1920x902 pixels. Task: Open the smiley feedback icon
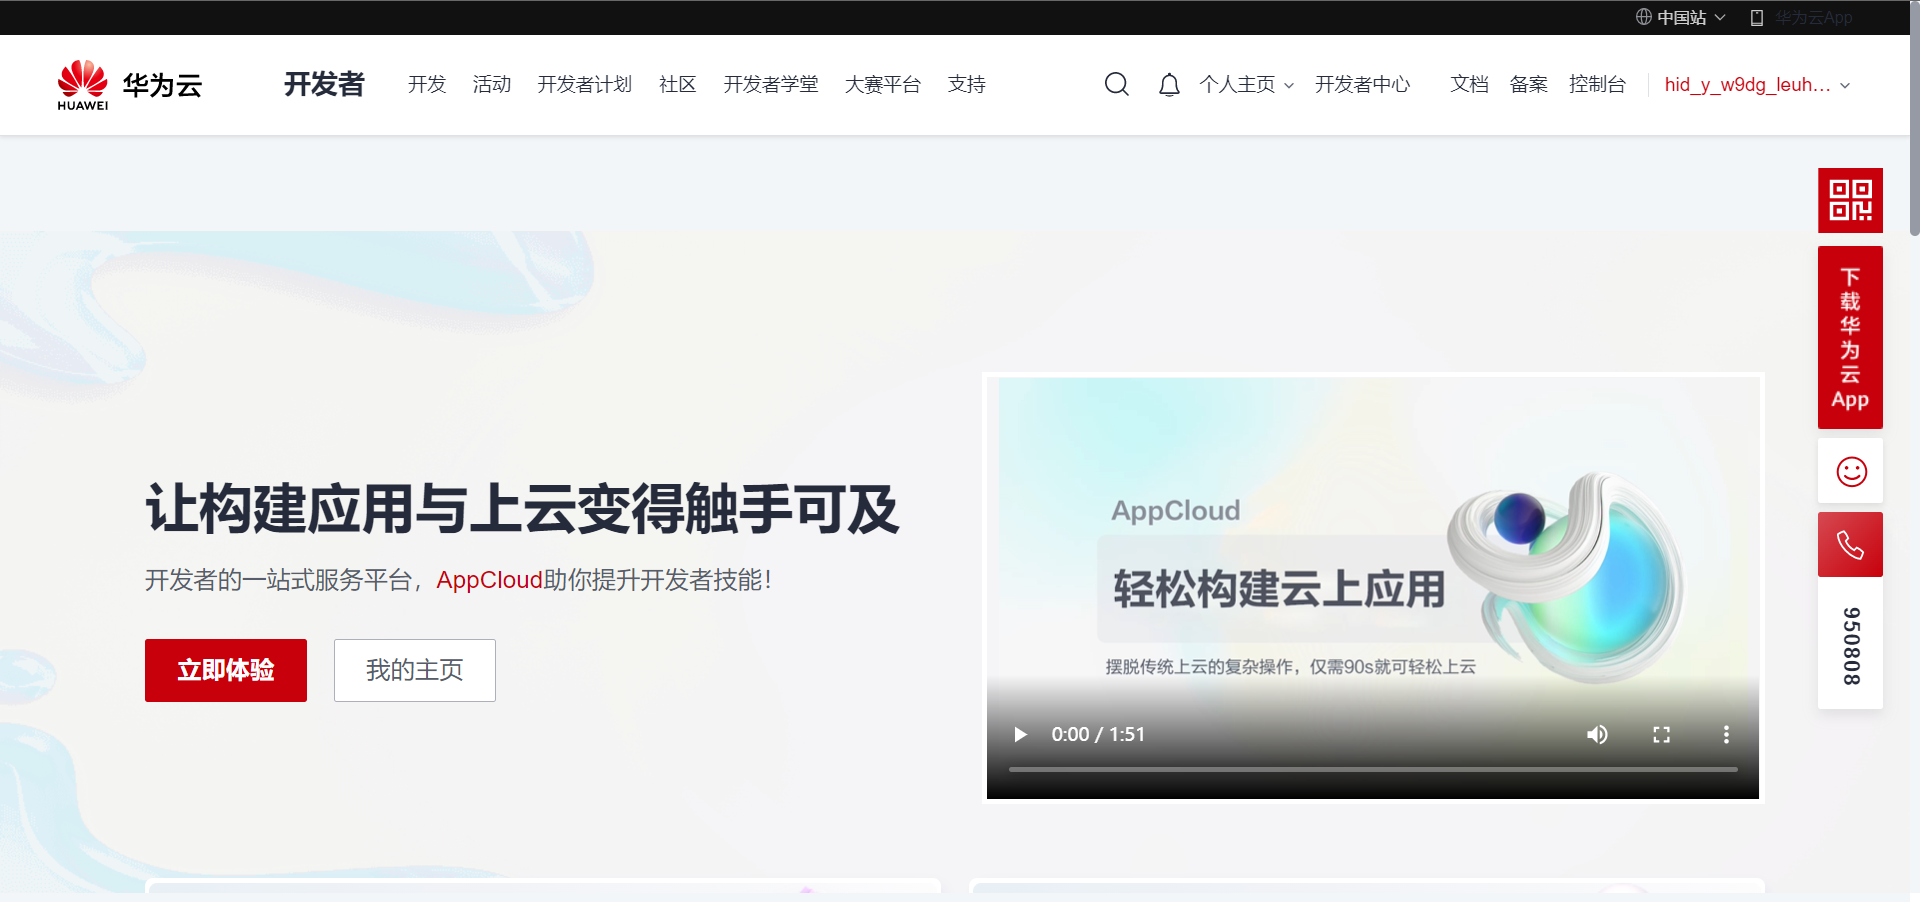click(x=1851, y=471)
